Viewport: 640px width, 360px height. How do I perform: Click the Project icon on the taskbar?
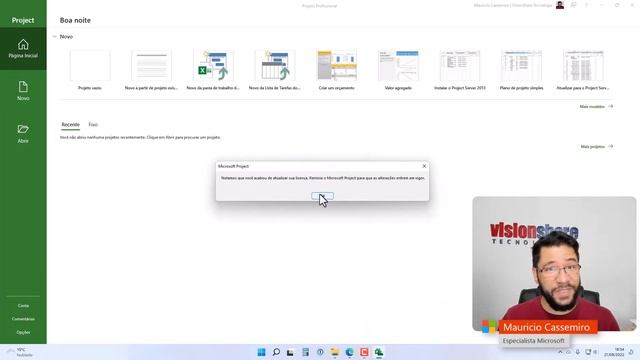coord(379,352)
